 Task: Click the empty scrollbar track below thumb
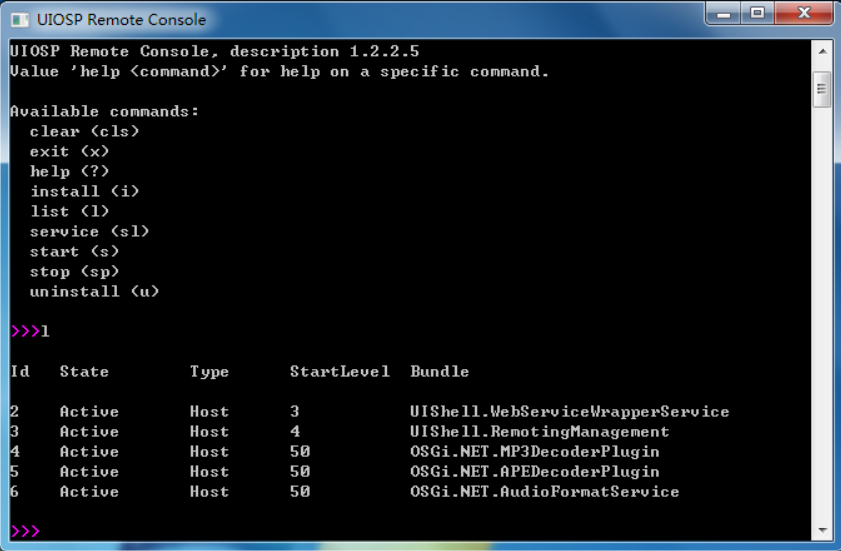click(822, 314)
